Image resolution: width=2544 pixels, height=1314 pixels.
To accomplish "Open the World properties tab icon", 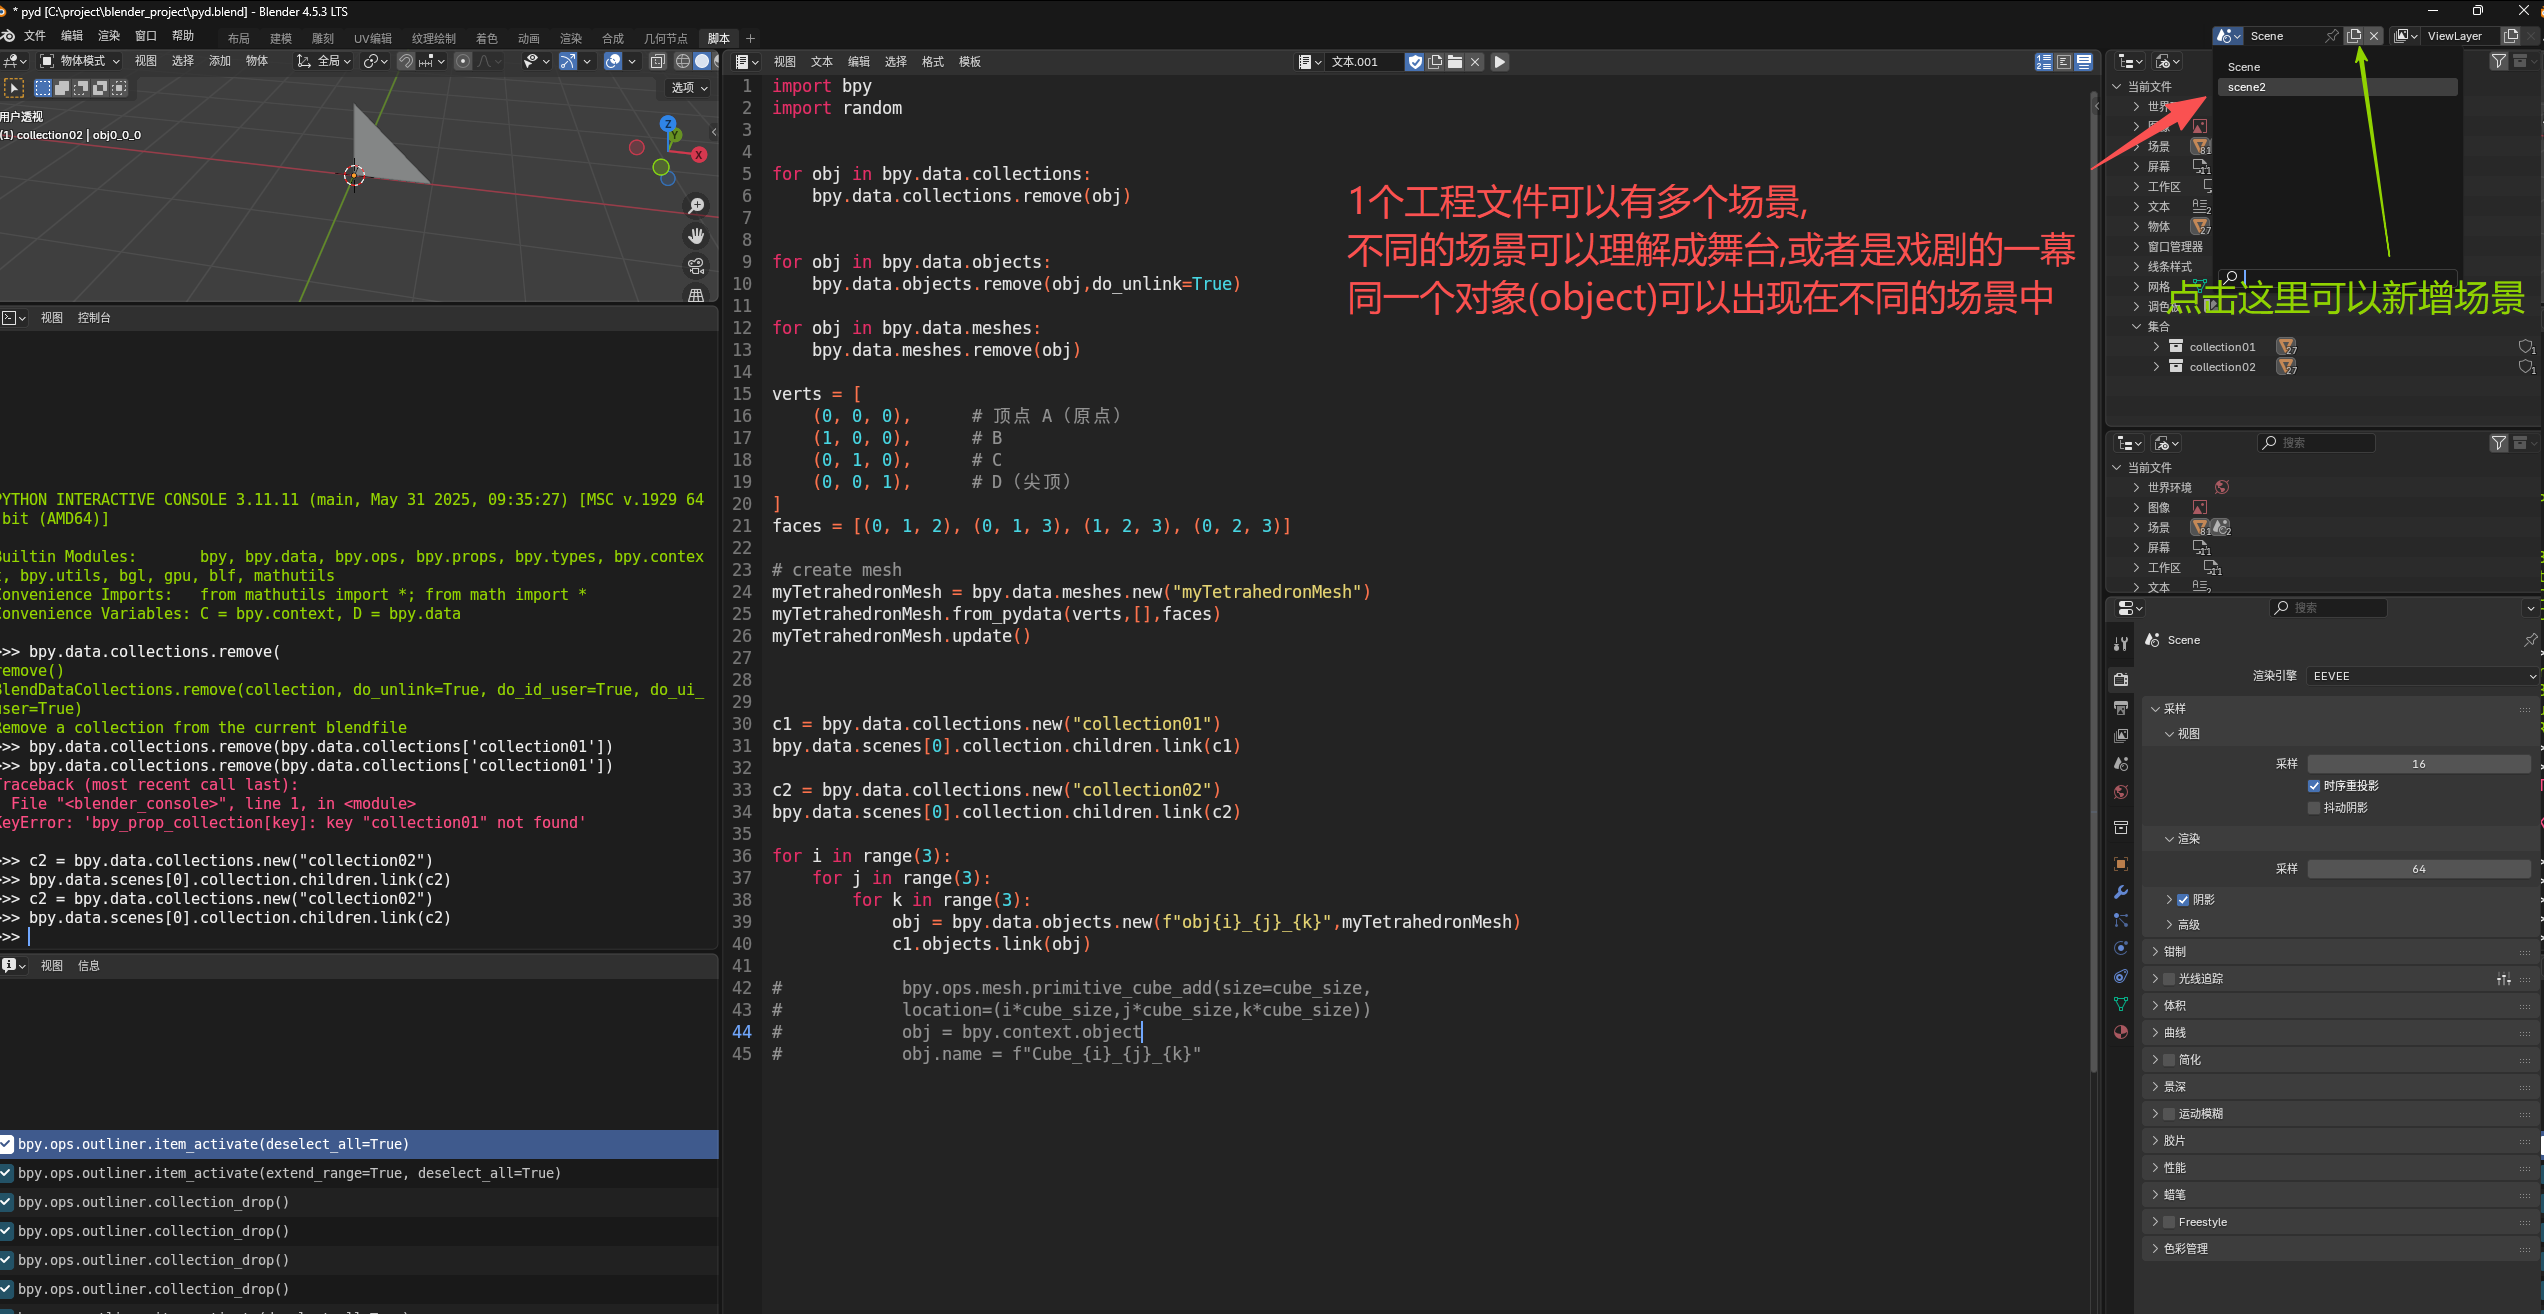I will [x=2120, y=792].
